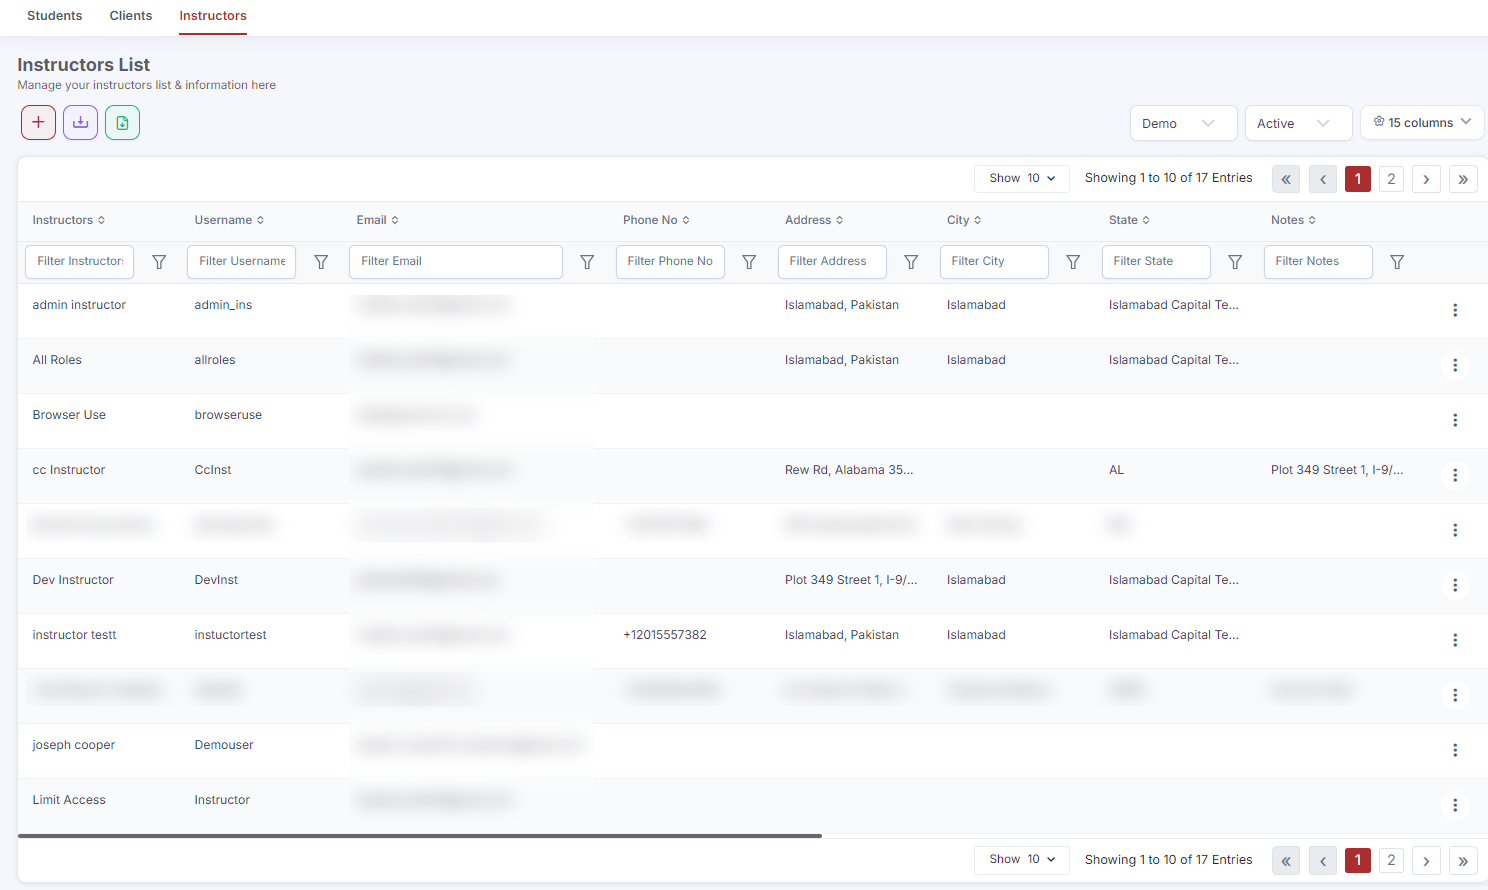Open the Demo dropdown

coord(1184,123)
